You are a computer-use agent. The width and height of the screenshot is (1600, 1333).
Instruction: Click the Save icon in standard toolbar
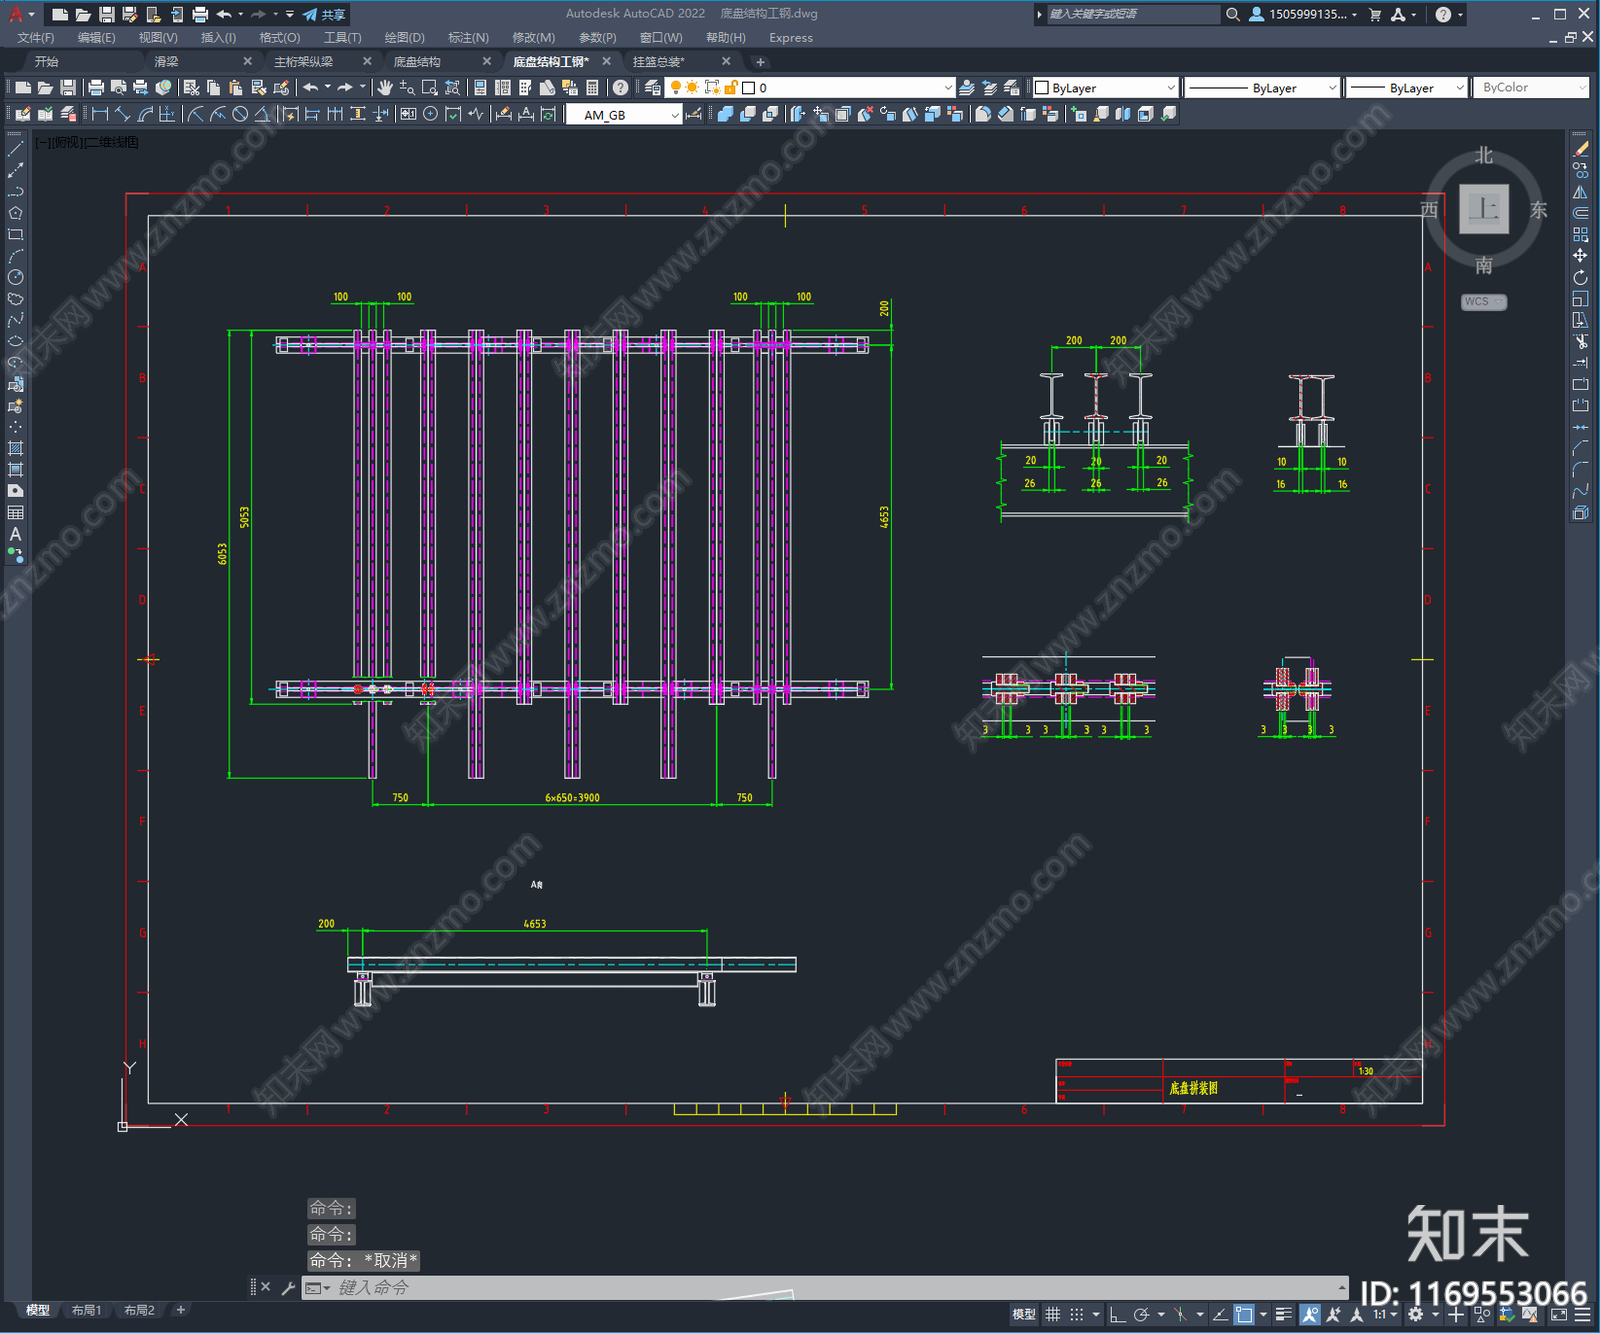pyautogui.click(x=68, y=88)
